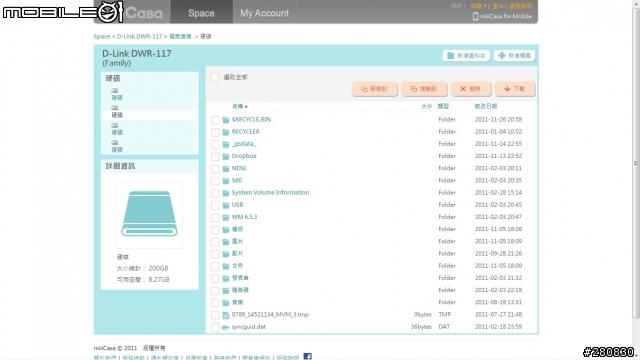640x360 pixels.
Task: Click the USB folder icon
Action: point(226,205)
